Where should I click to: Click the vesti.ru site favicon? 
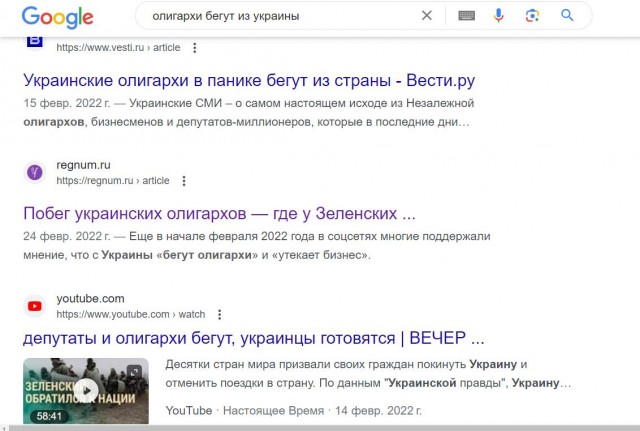(x=35, y=41)
